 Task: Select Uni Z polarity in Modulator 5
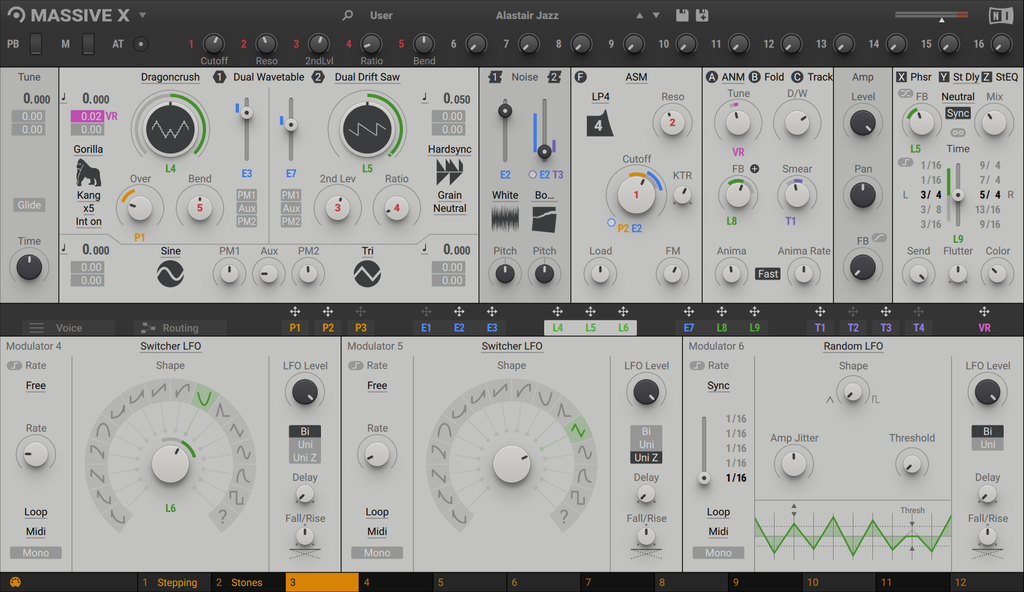pos(646,457)
